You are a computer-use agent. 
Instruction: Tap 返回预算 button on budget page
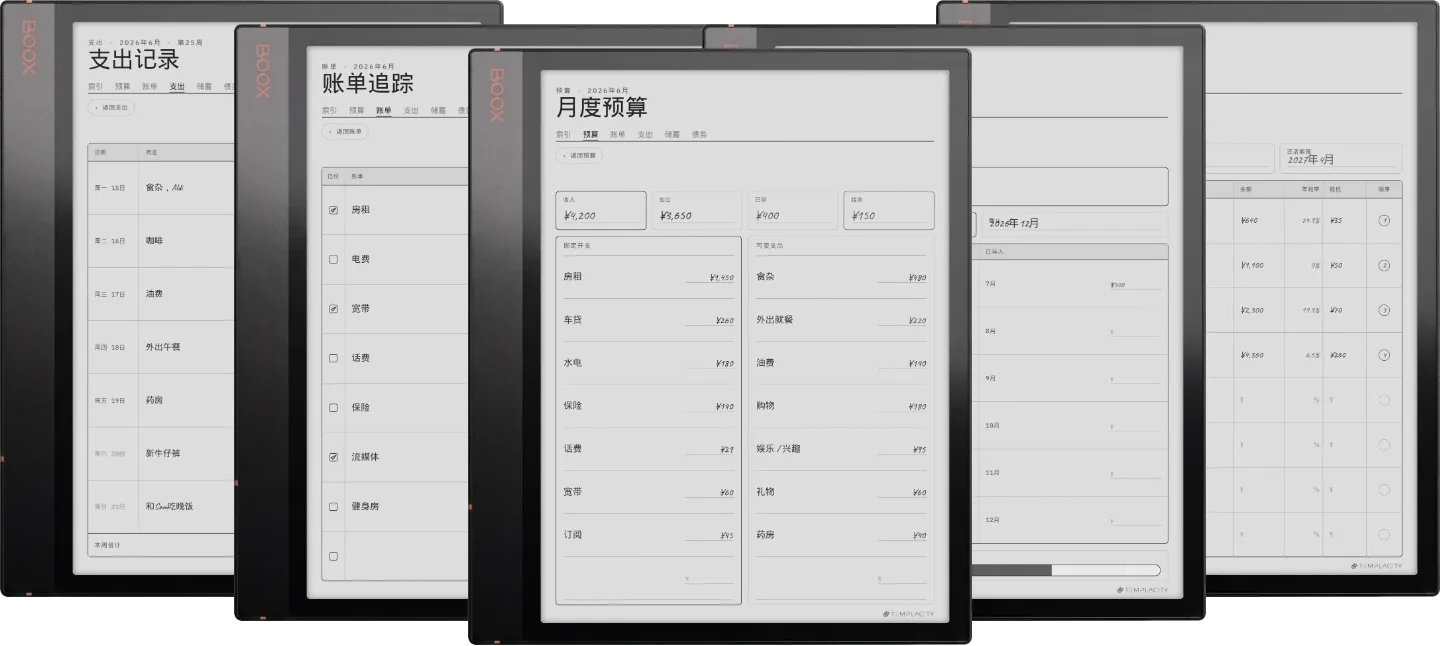[x=580, y=156]
